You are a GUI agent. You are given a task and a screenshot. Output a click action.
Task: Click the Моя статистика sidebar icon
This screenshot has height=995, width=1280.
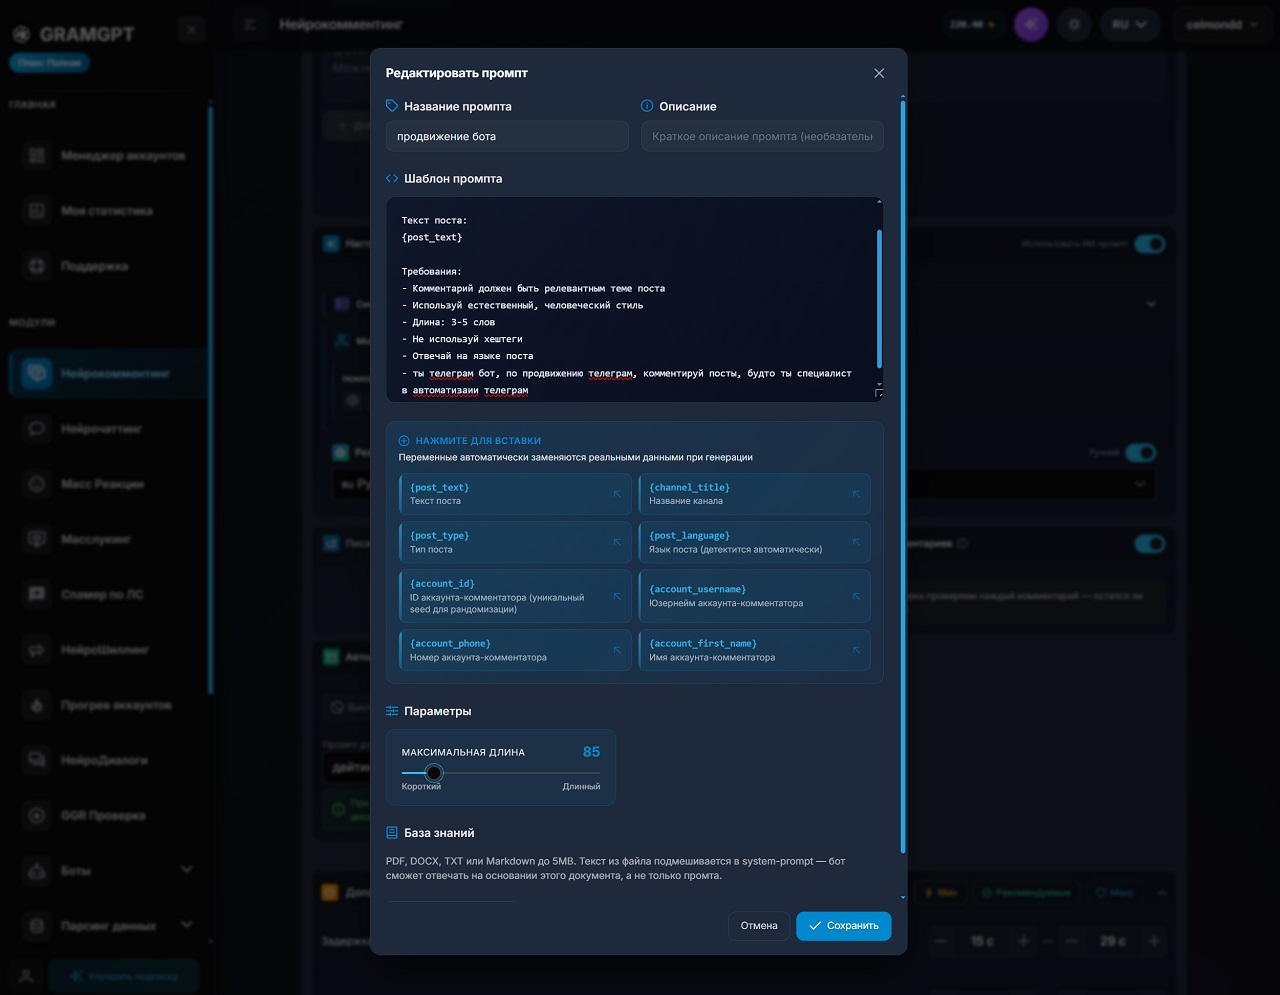pyautogui.click(x=37, y=211)
